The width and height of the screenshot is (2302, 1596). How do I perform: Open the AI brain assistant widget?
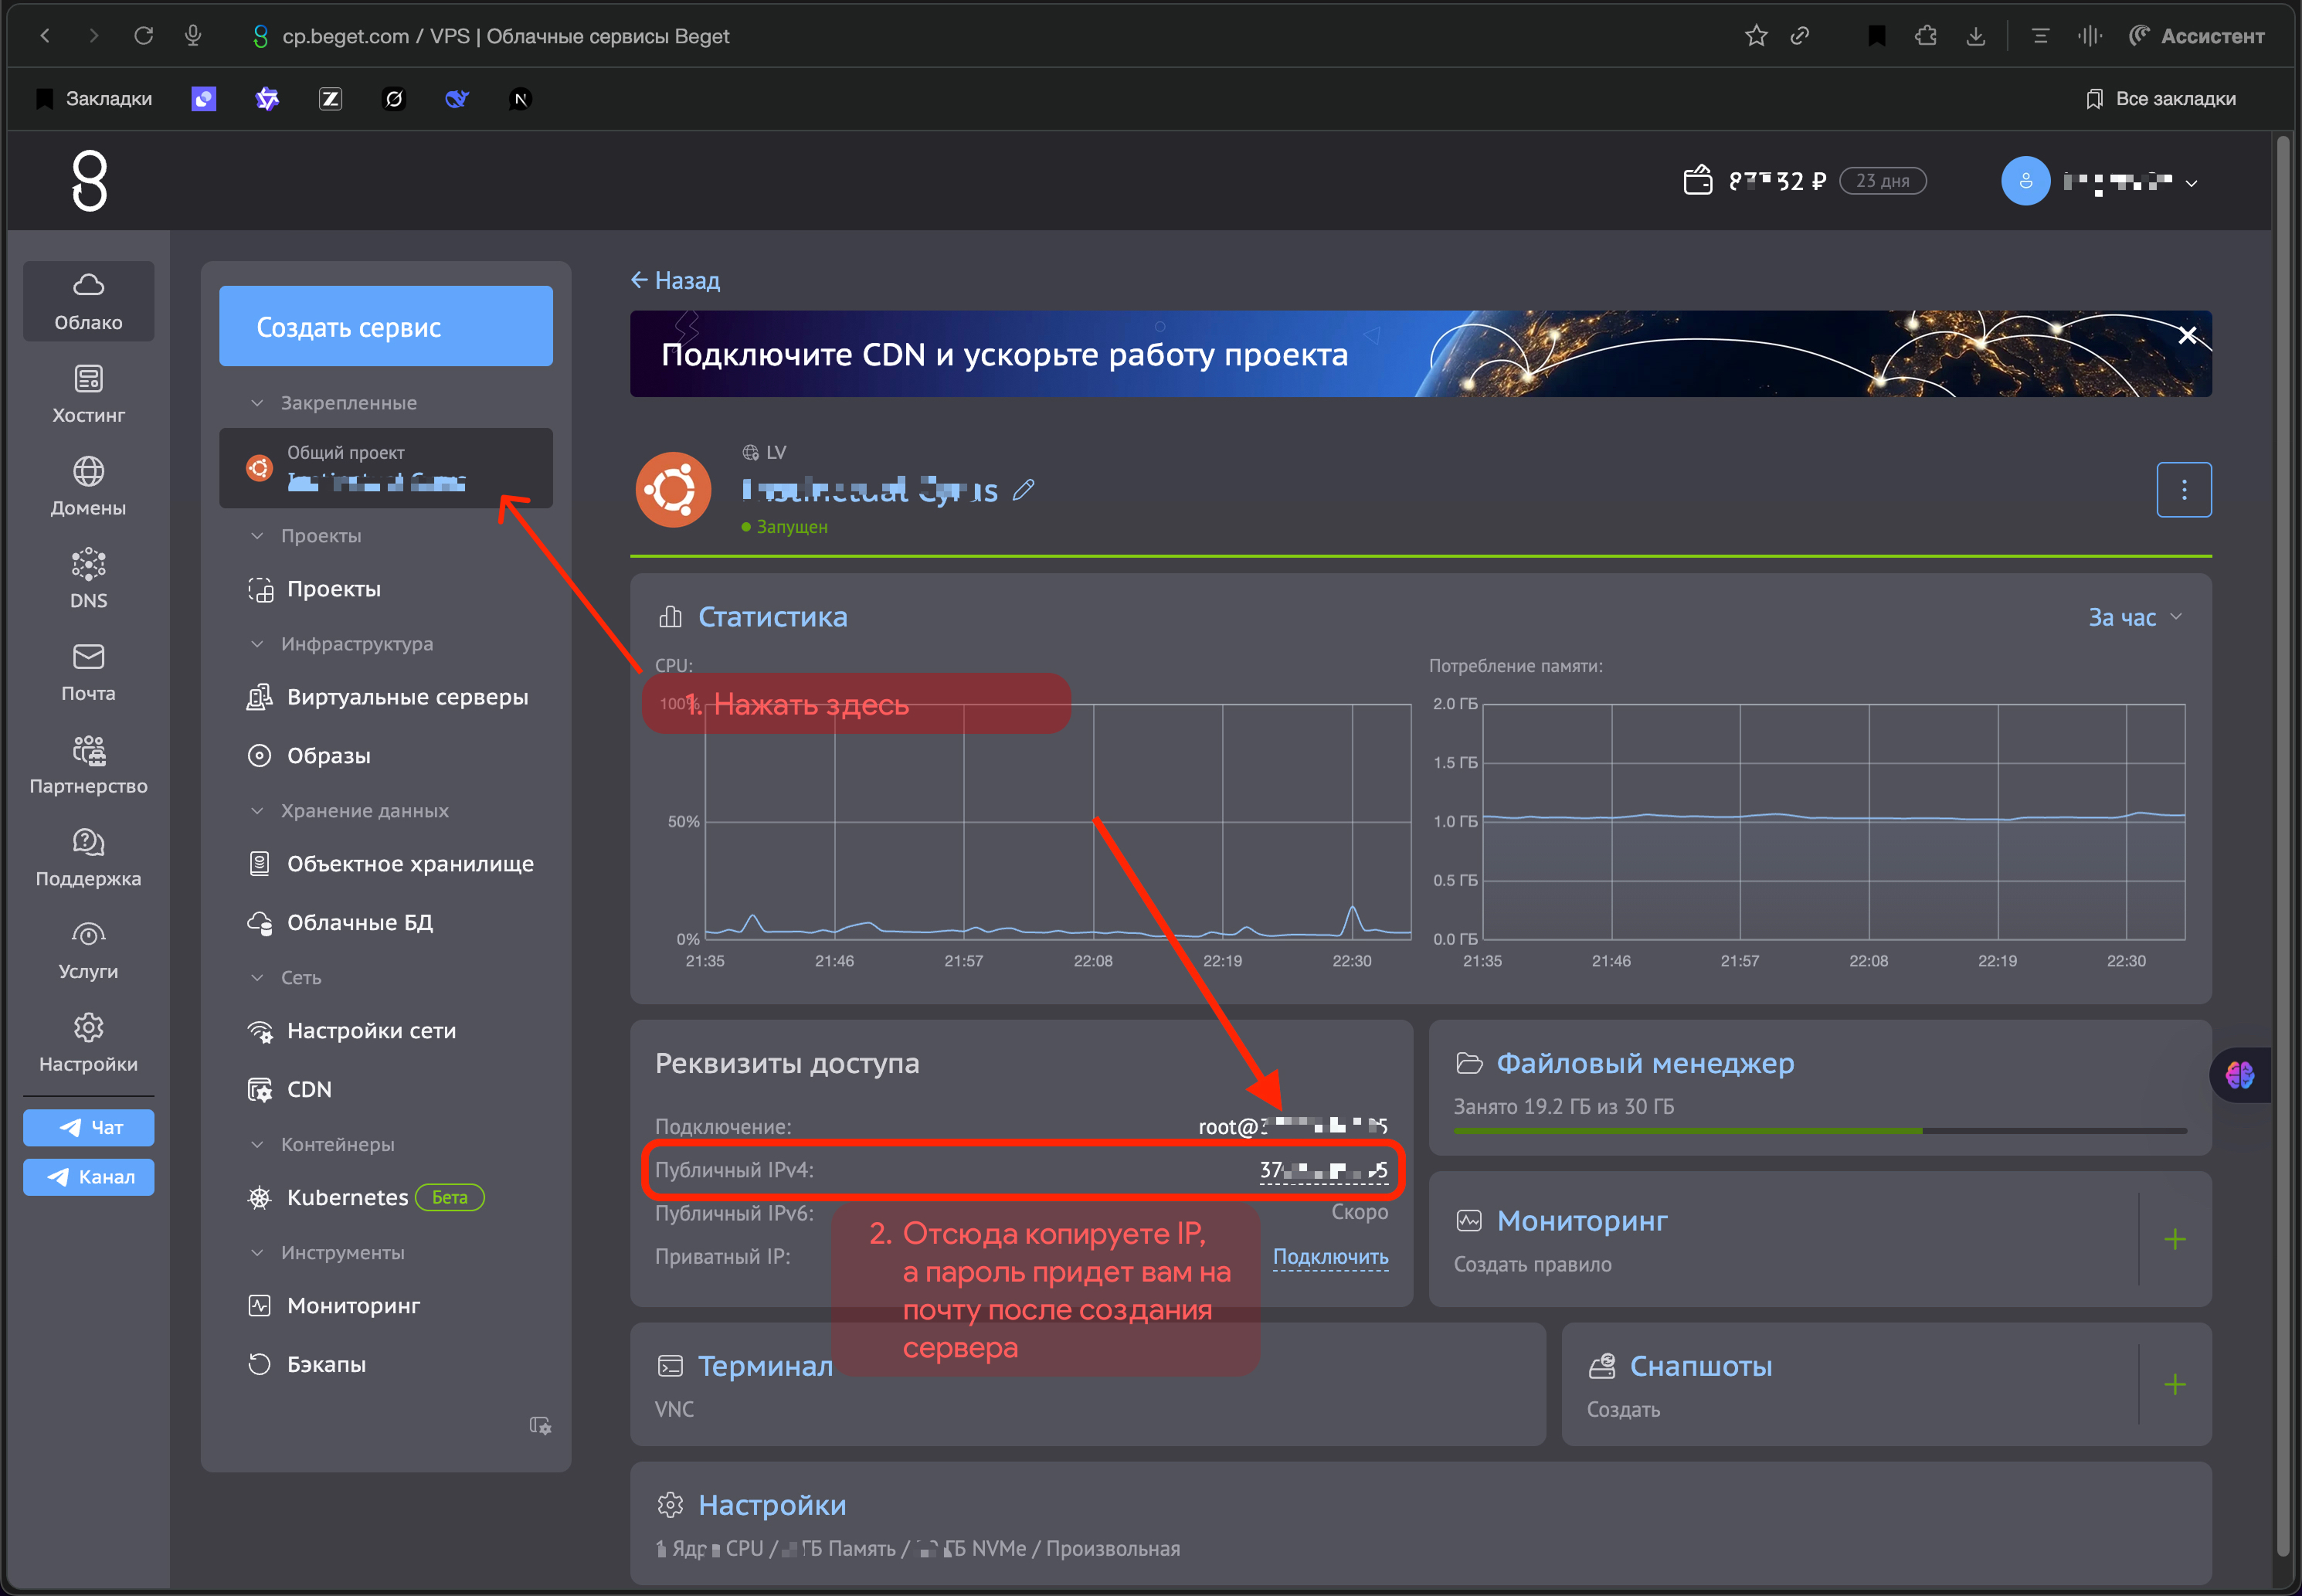click(x=2239, y=1075)
